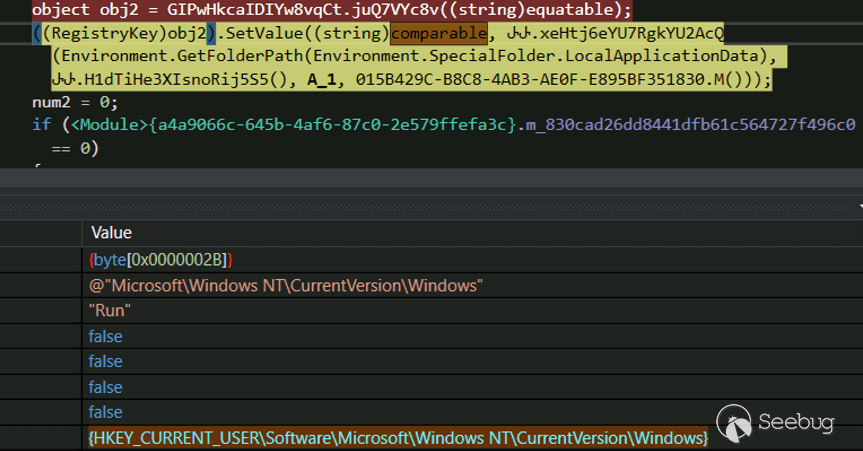This screenshot has width=863, height=451.
Task: Click the 'num2 = 0;' code line
Action: pos(75,102)
